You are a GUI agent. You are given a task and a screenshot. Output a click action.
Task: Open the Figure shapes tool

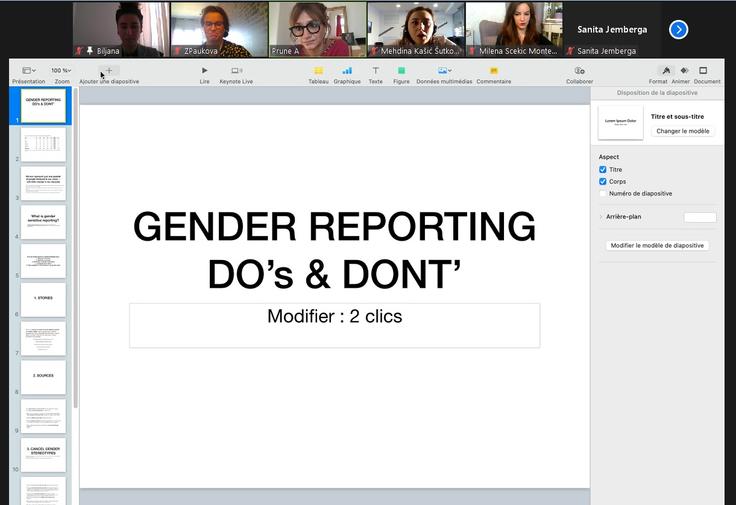click(x=401, y=71)
